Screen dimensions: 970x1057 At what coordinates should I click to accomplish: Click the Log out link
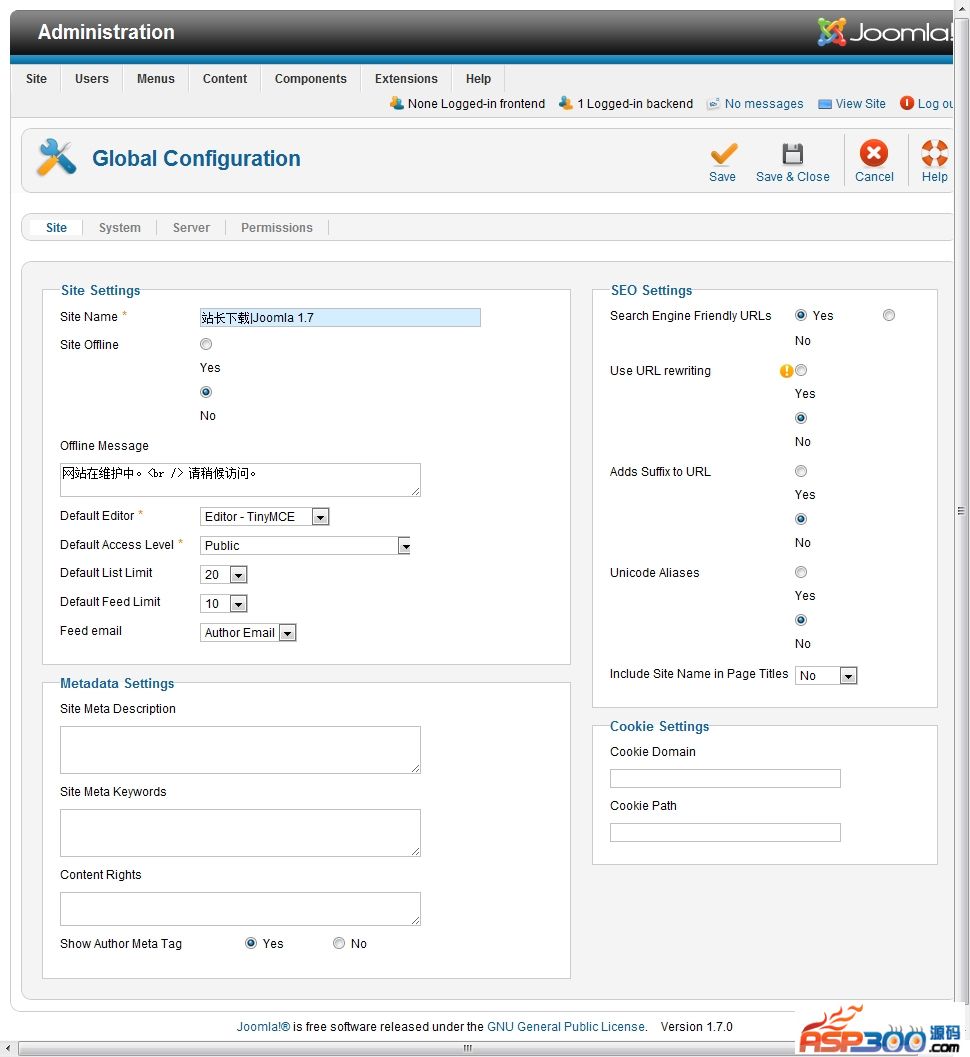[935, 104]
